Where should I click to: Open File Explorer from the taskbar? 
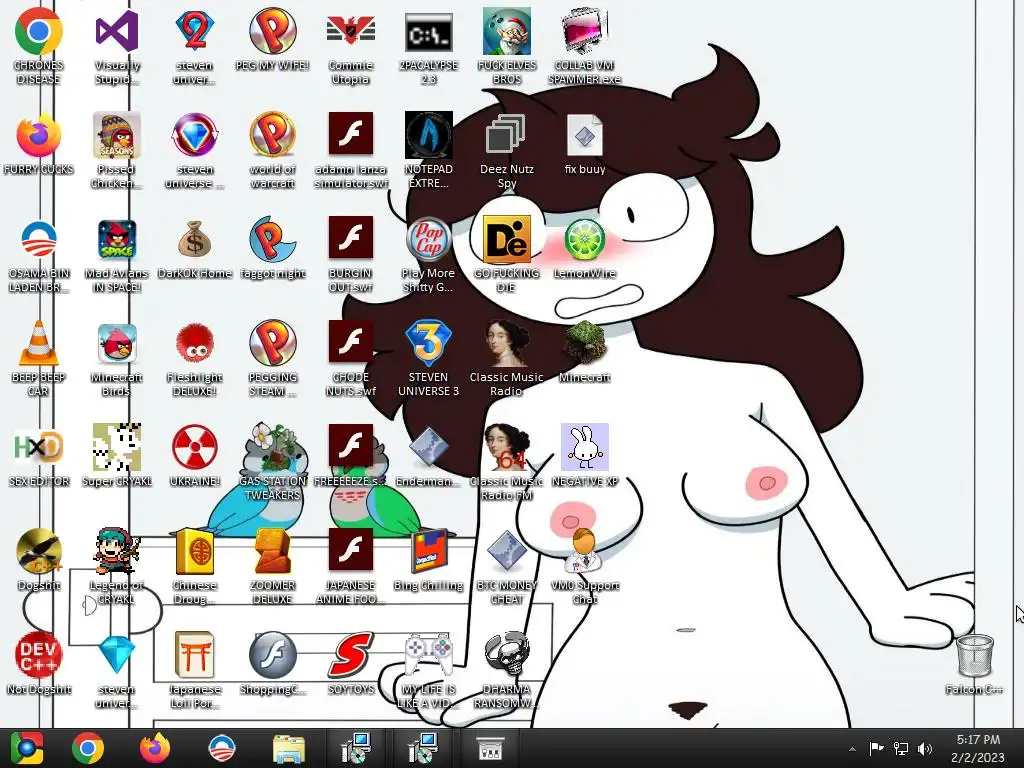click(x=288, y=749)
